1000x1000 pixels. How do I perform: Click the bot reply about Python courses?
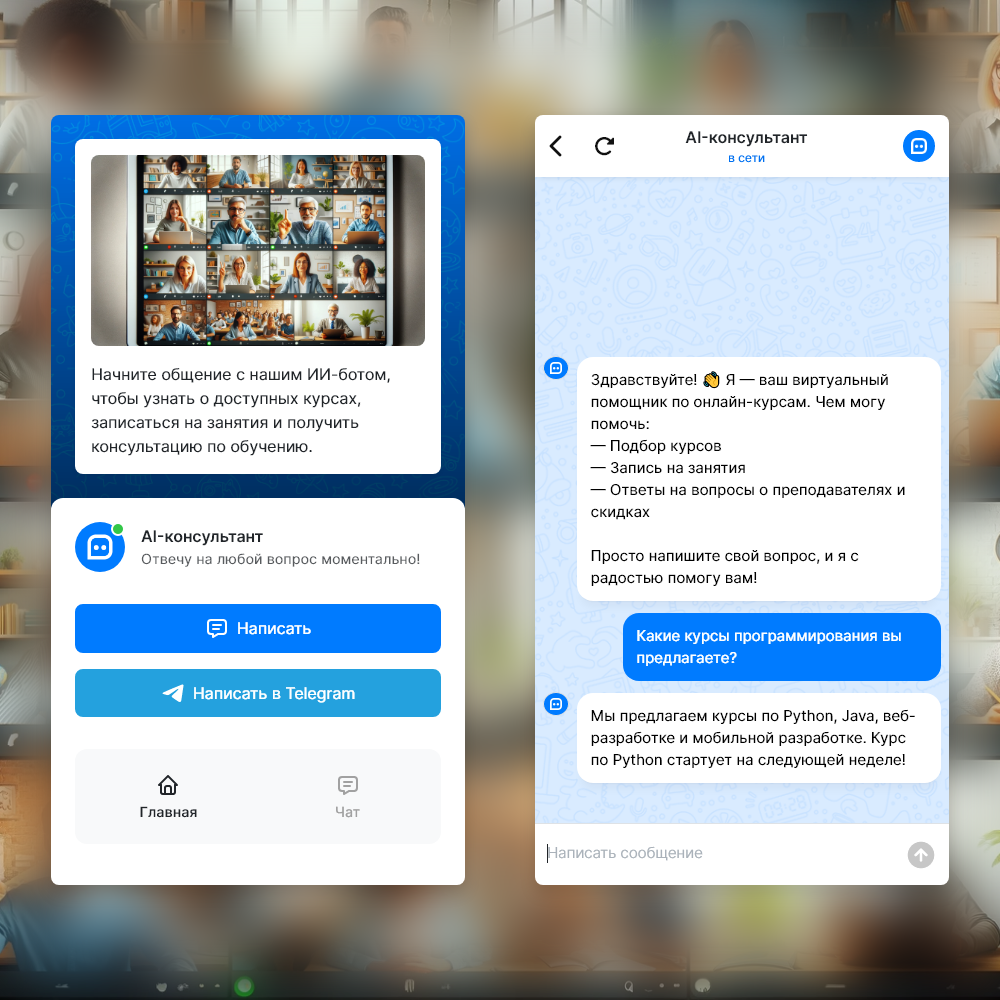[758, 738]
